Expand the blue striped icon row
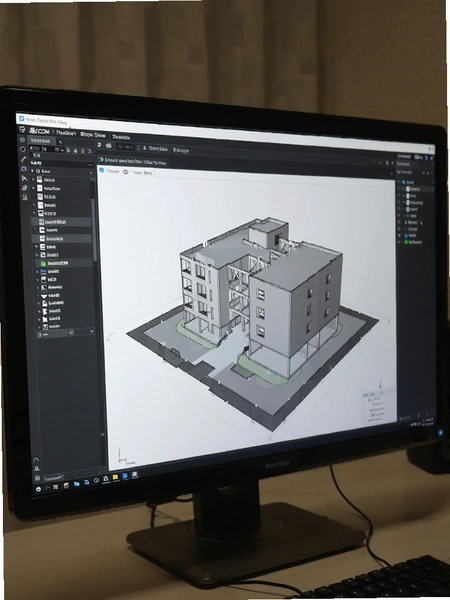 click(38, 272)
